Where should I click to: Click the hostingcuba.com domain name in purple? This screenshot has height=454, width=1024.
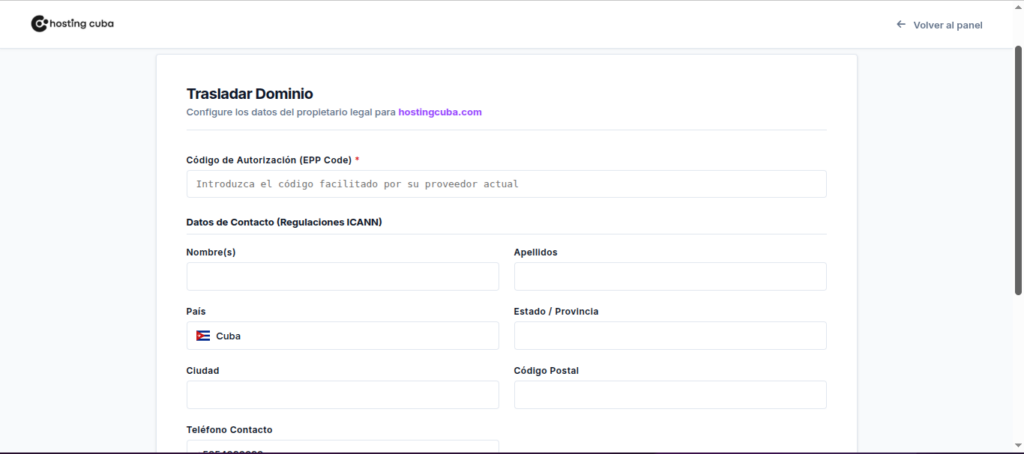(440, 112)
